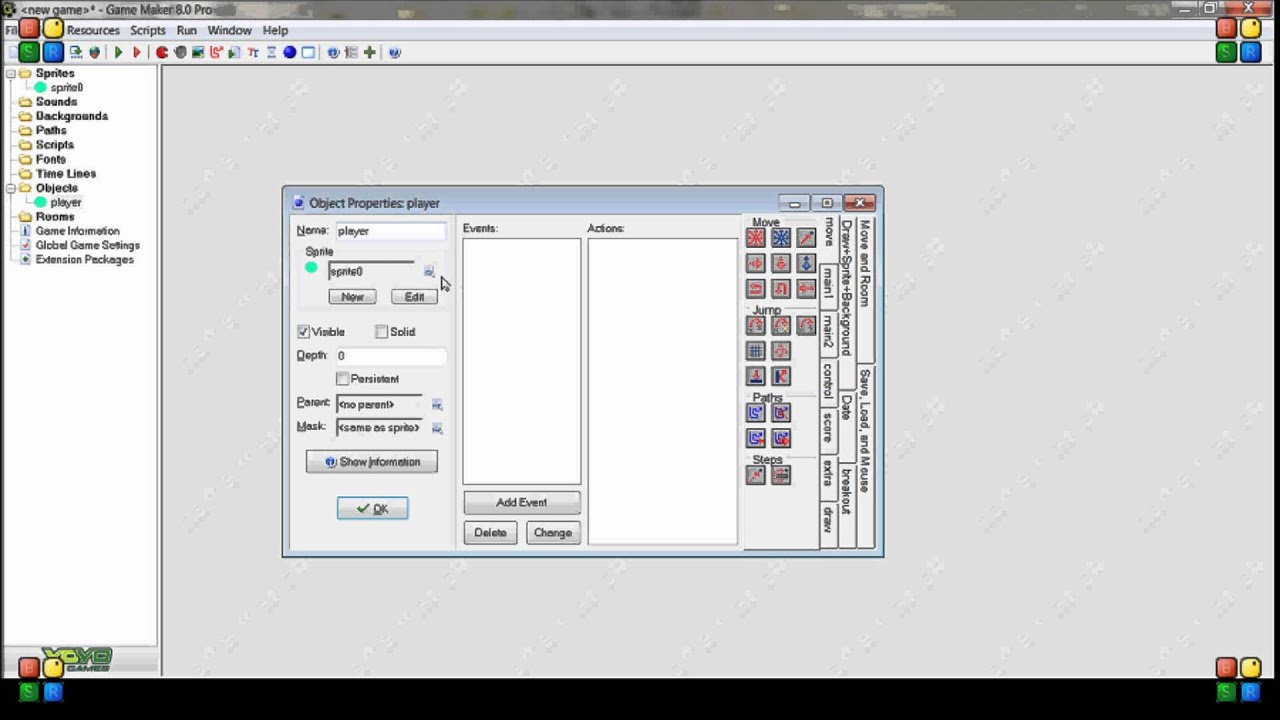Open the Parent selection menu
Image resolution: width=1280 pixels, height=720 pixels.
point(437,404)
